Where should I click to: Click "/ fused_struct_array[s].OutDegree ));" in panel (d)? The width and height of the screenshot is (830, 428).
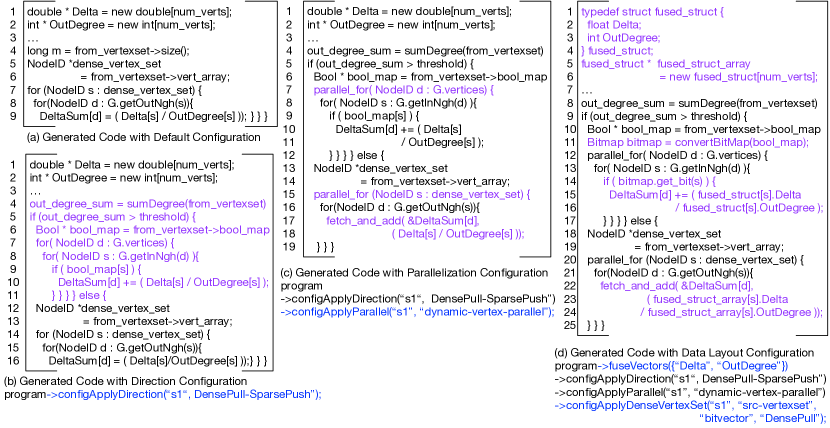732,313
